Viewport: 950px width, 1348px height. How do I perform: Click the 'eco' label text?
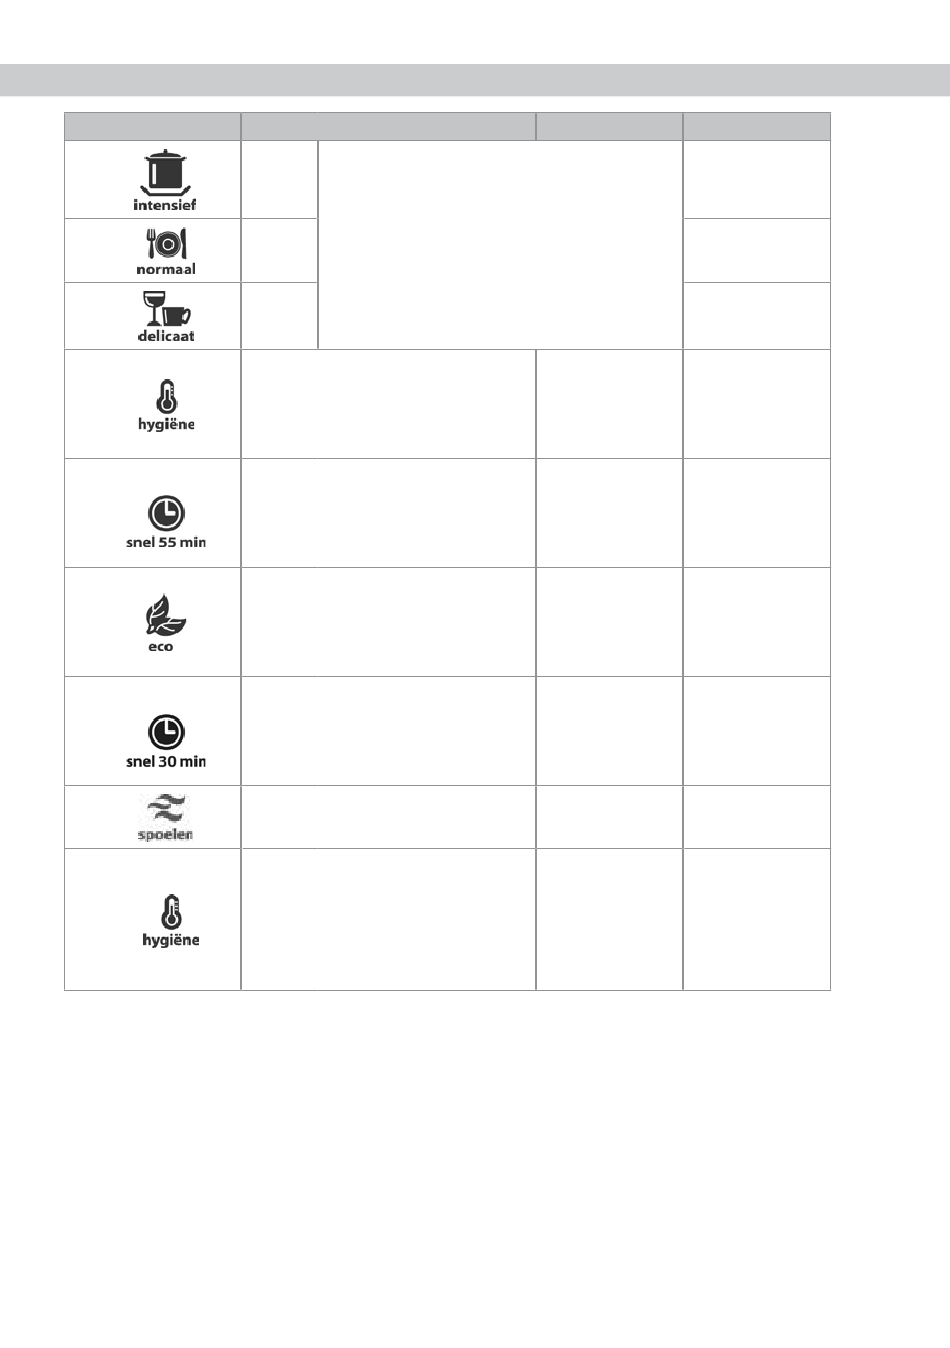coord(161,647)
